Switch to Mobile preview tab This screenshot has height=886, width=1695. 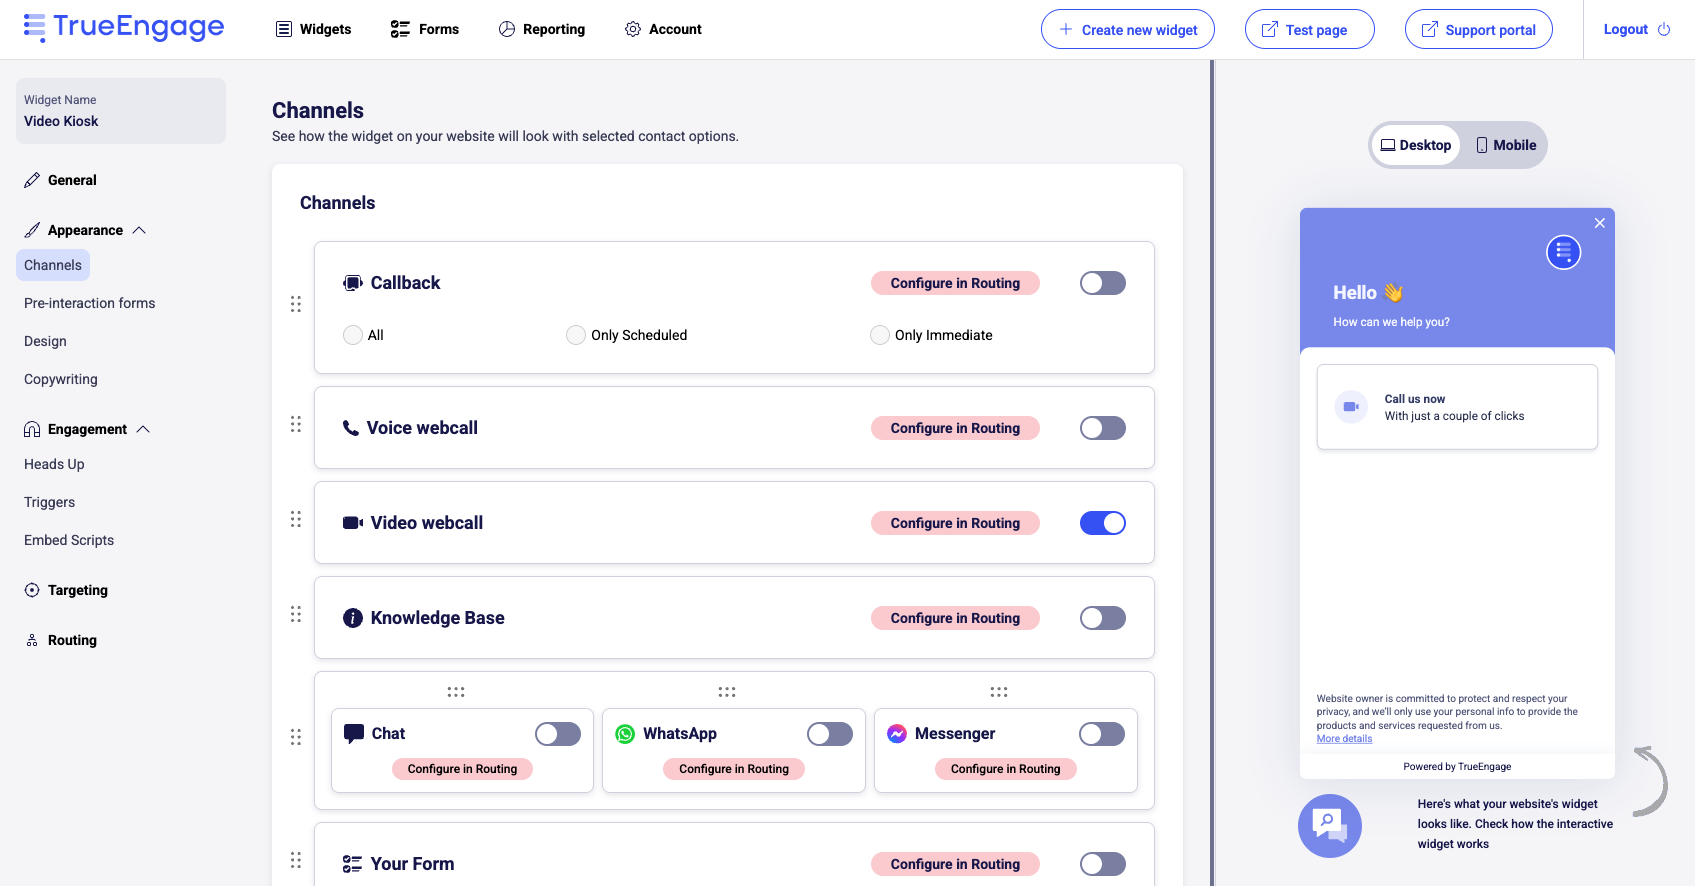[1505, 145]
